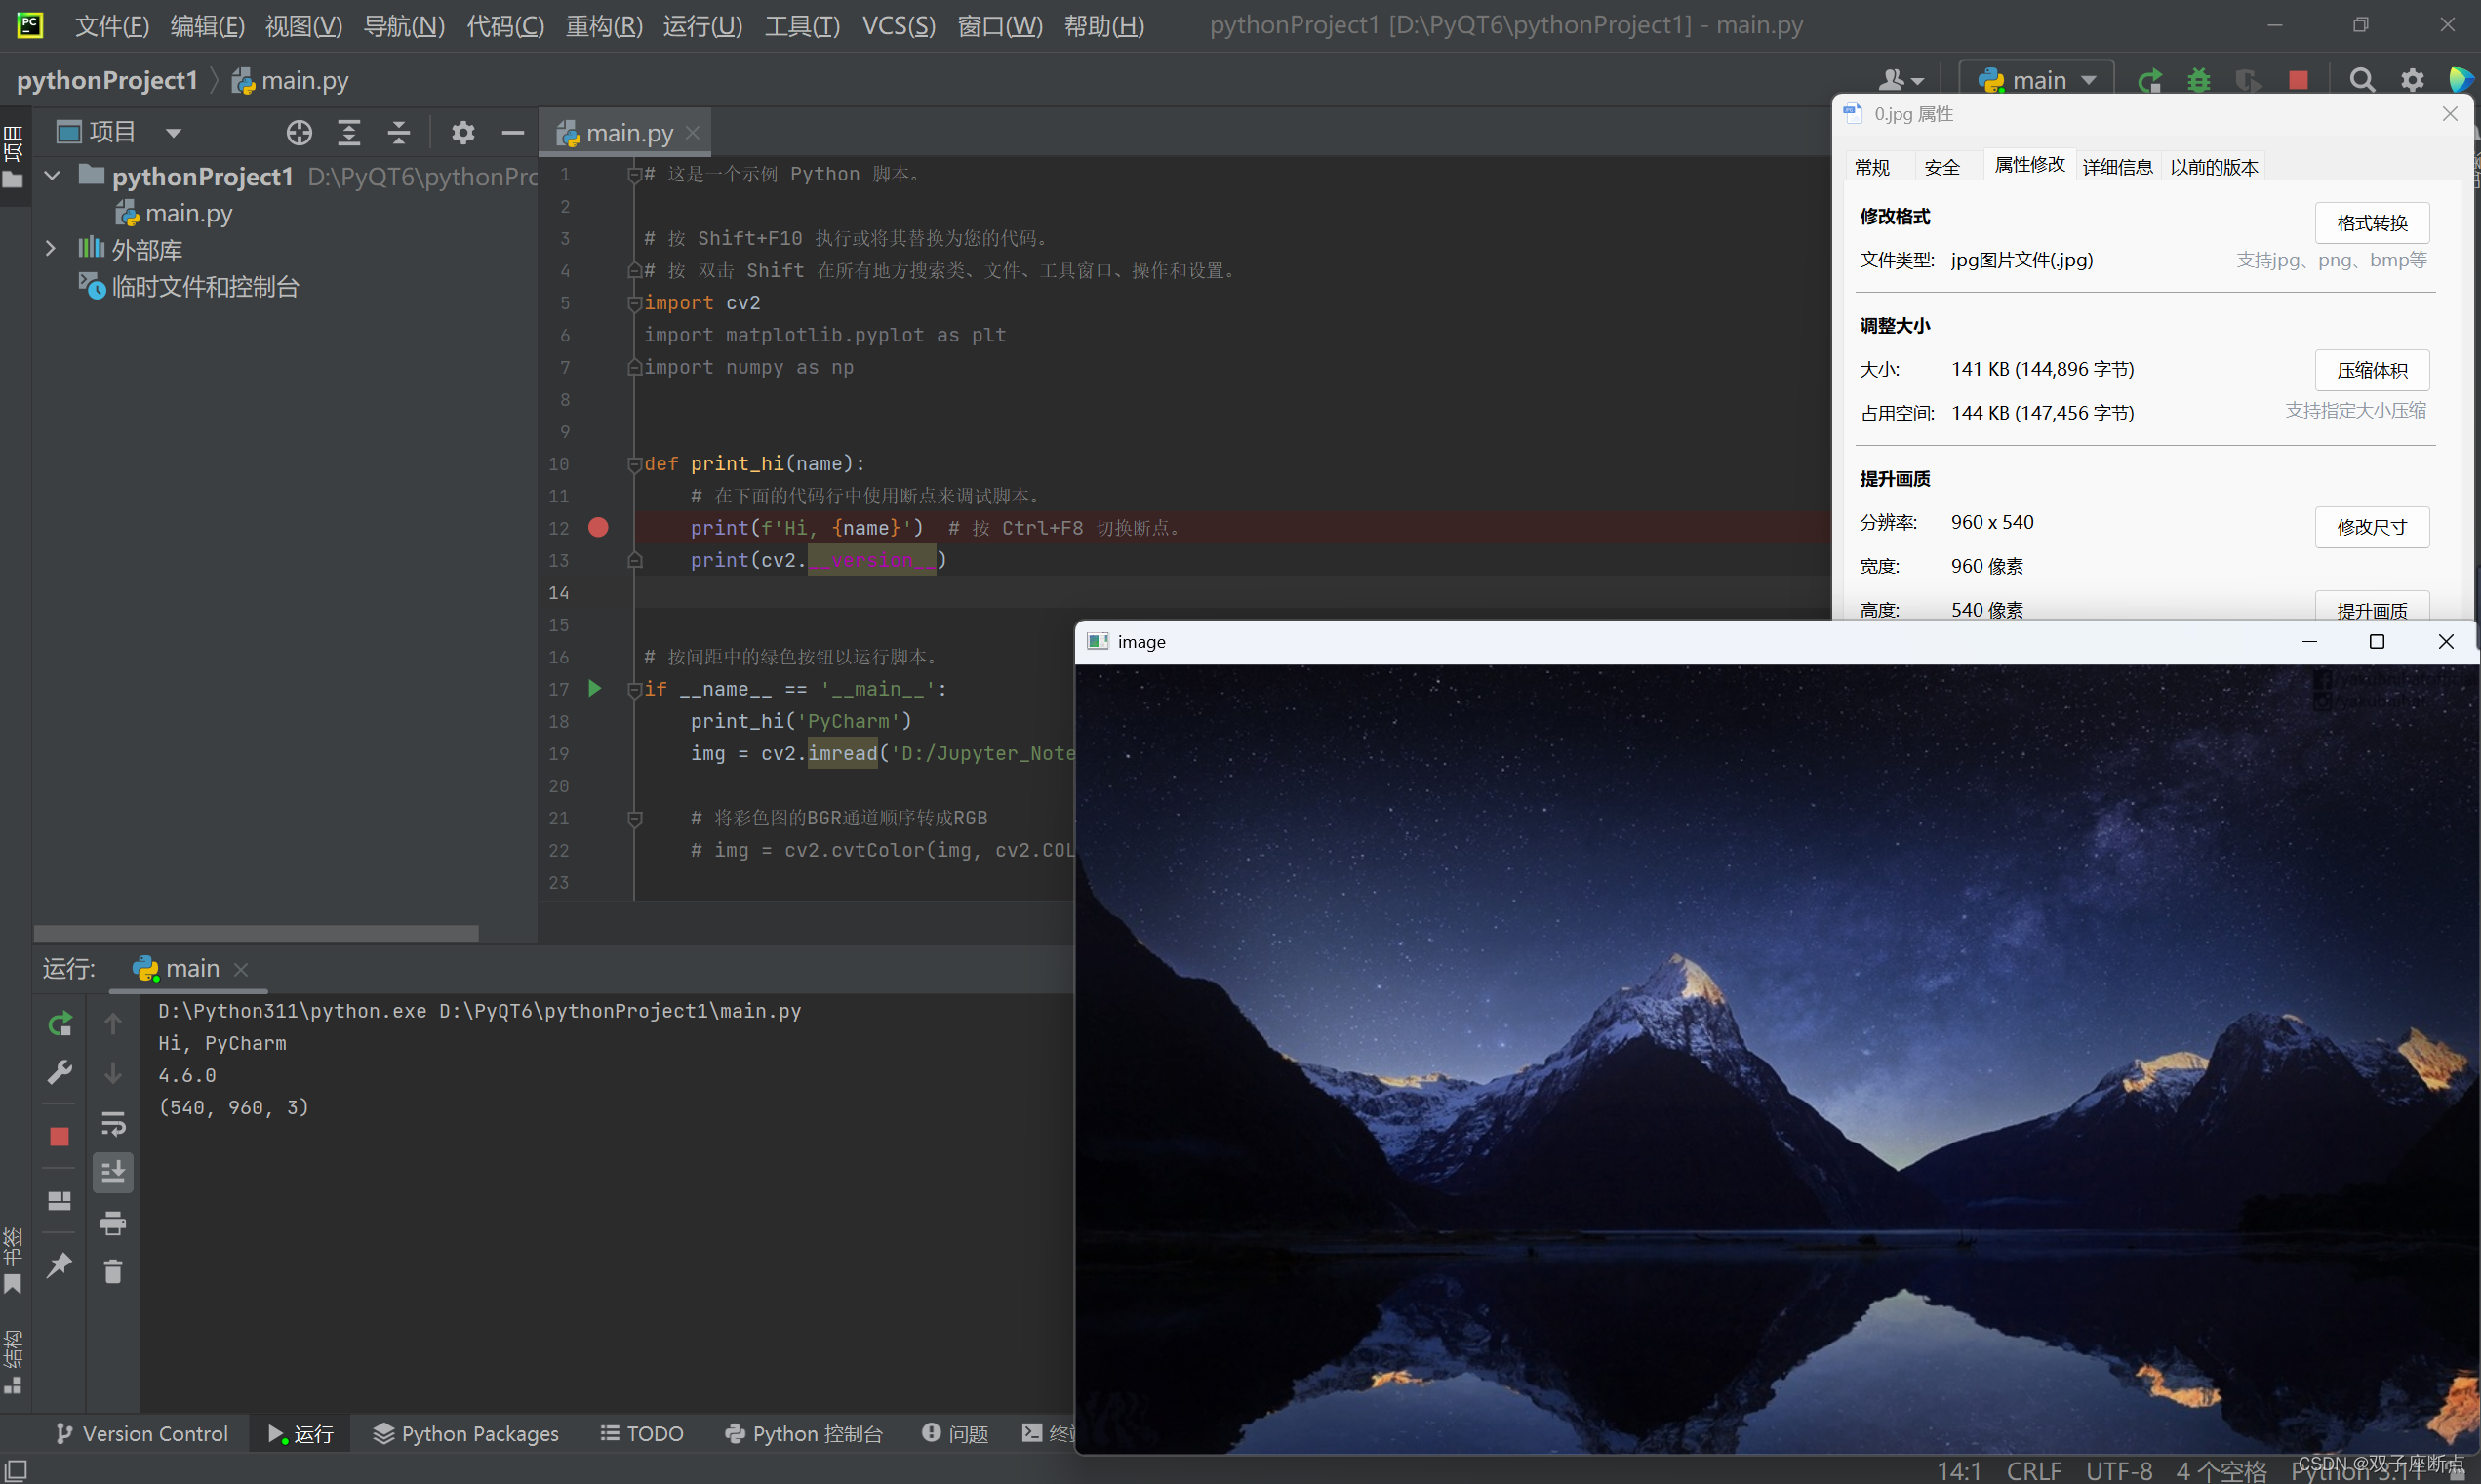Viewport: 2481px width, 1484px height.
Task: Open the Python Packages tool window
Action: (465, 1433)
